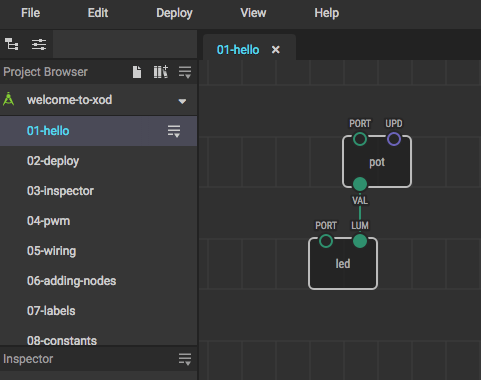Click the LUM input pin on led node
481x380 pixels.
[360, 241]
